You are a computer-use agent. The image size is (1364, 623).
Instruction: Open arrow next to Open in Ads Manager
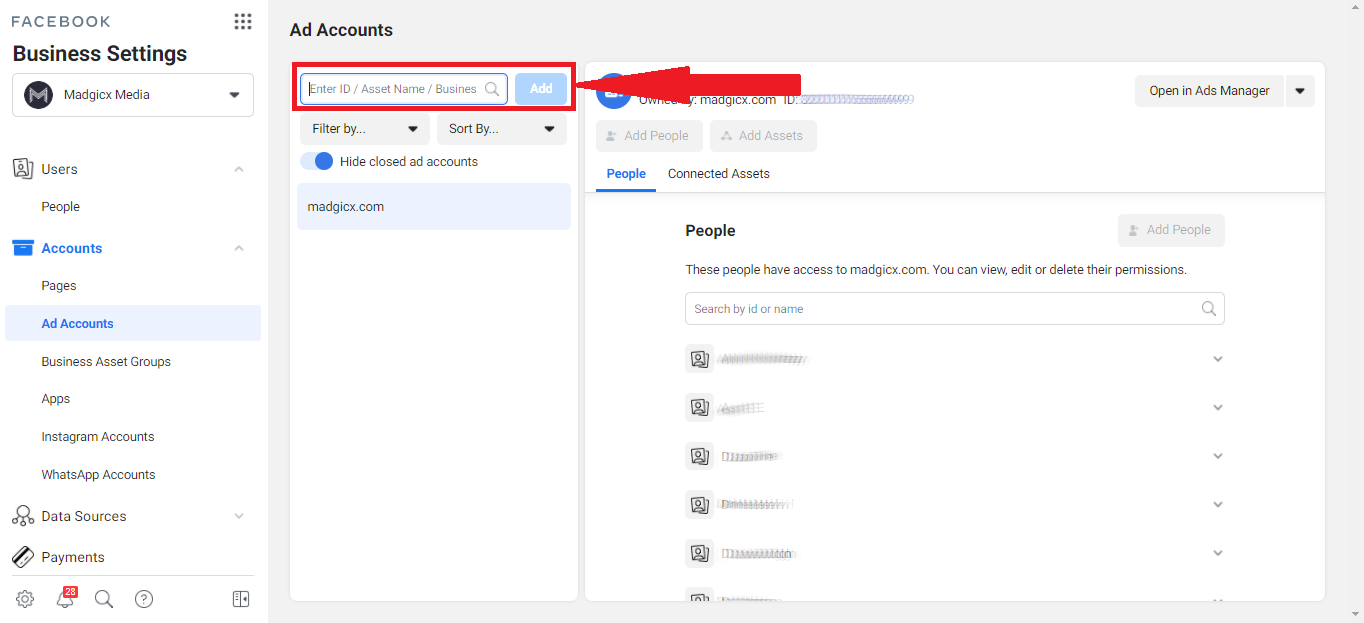click(x=1300, y=91)
